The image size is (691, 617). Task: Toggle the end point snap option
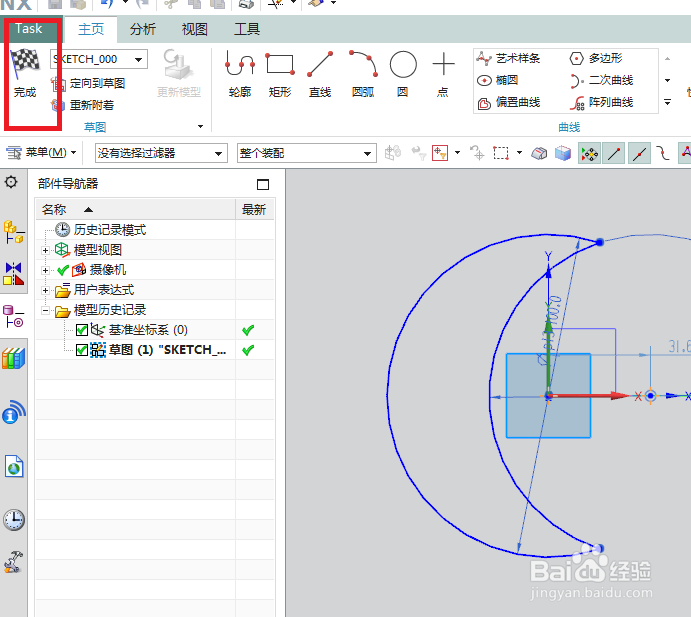pos(614,153)
